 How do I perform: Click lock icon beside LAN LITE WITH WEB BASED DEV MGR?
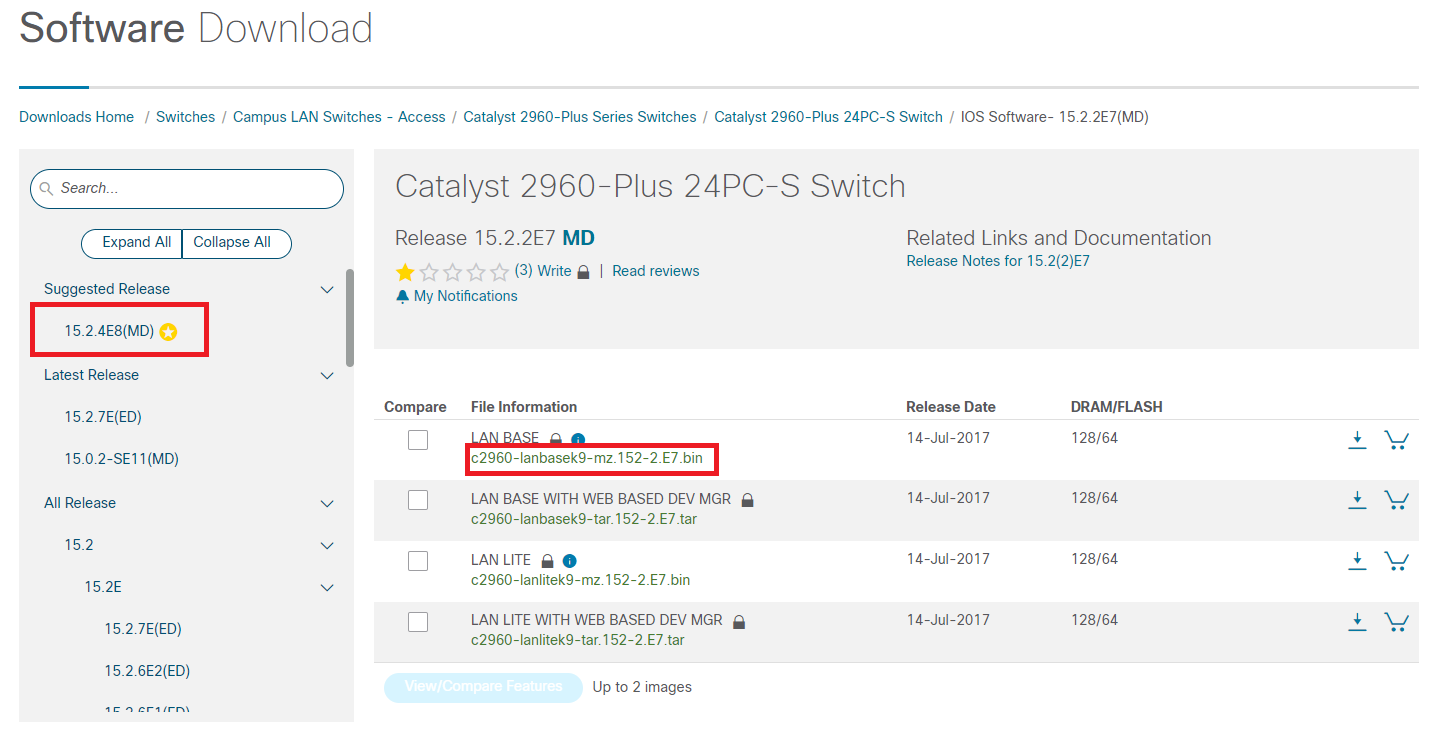739,621
